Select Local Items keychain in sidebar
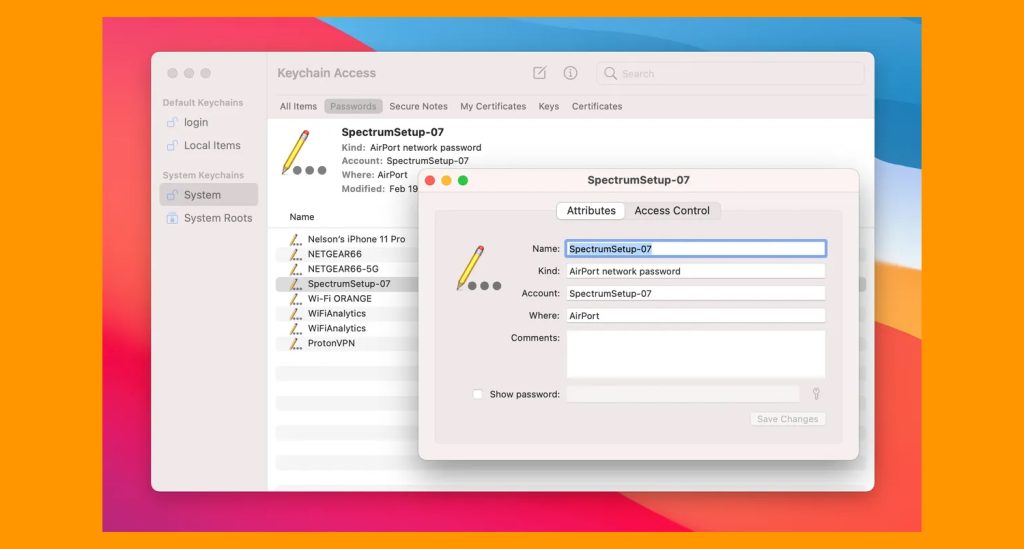This screenshot has width=1024, height=549. (x=208, y=145)
